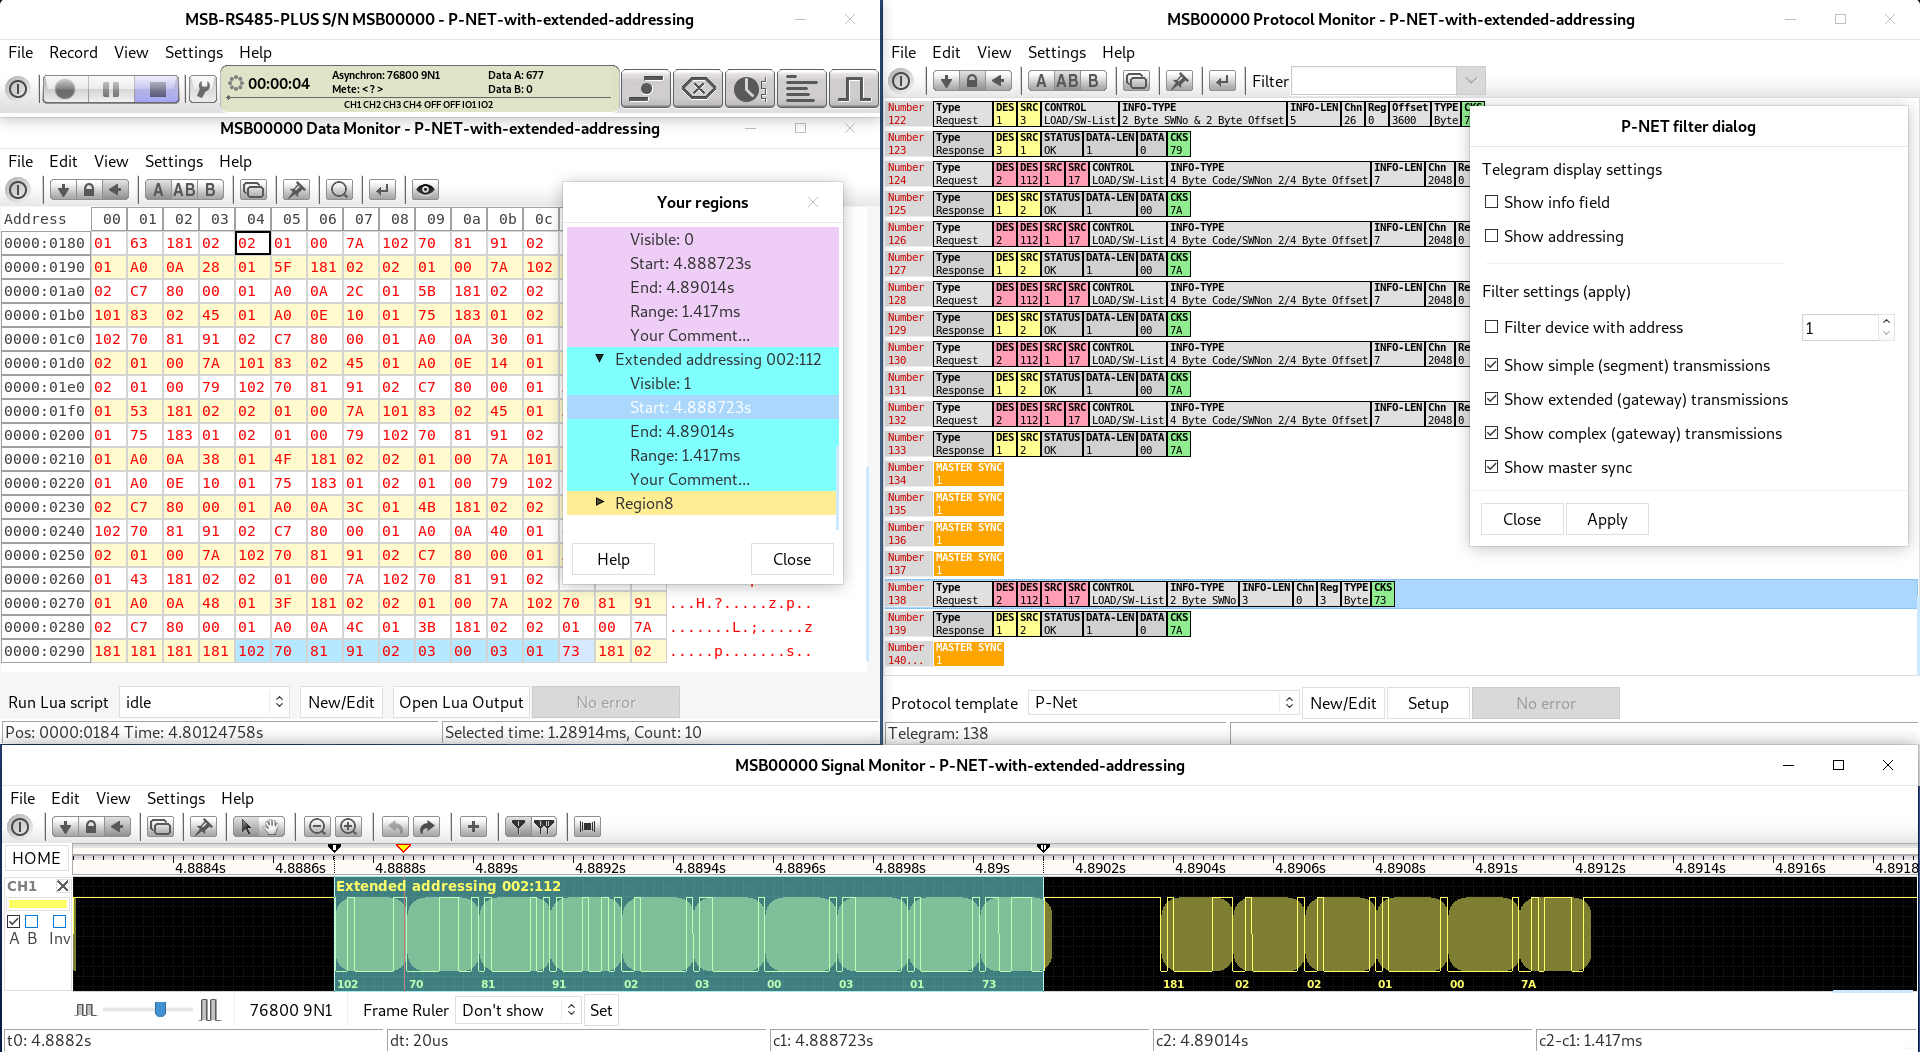Expand the Region8 tree item
This screenshot has height=1052, width=1920.
point(599,503)
